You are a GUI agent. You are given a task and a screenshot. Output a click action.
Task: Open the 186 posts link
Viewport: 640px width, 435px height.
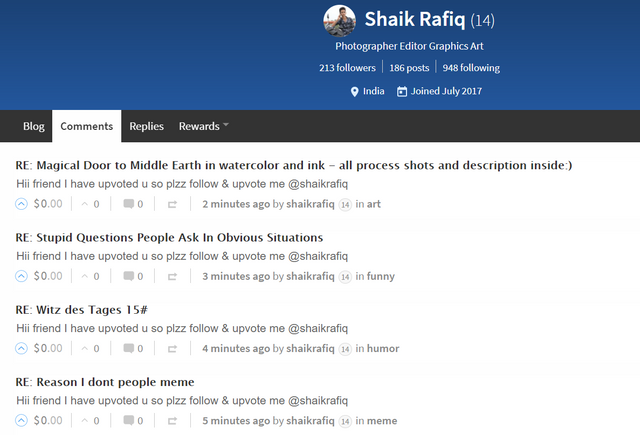(410, 68)
